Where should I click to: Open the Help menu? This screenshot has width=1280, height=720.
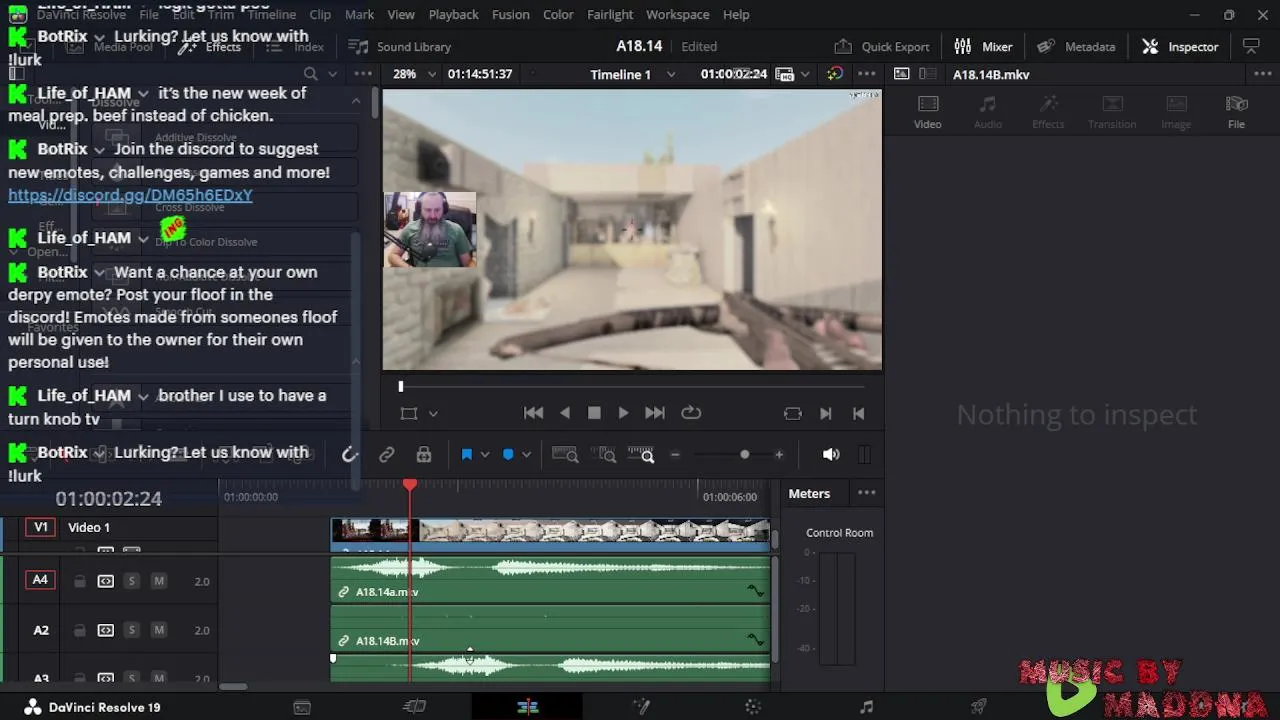coord(736,15)
